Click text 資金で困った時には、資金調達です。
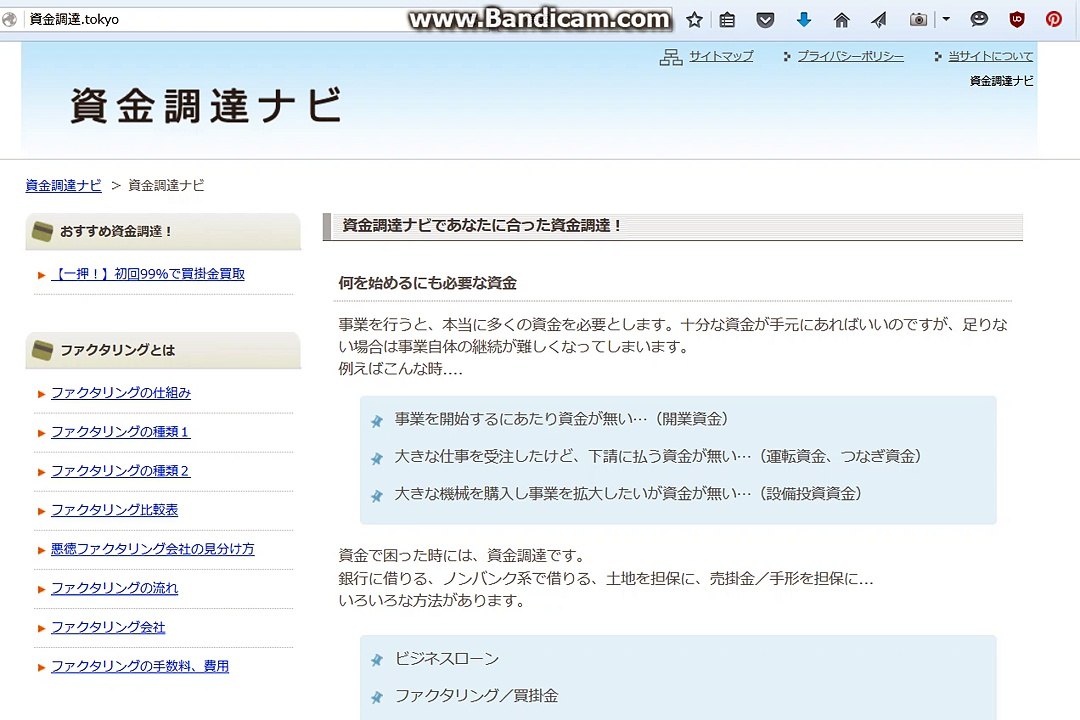The height and width of the screenshot is (720, 1080). (x=464, y=555)
